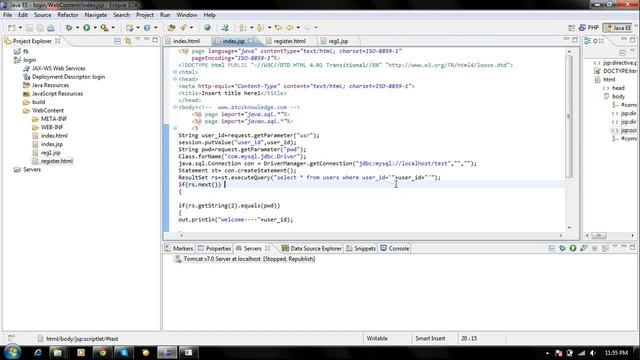Viewport: 640px width, 360px height.
Task: Collapse the body fold marker in editor
Action: click(175, 107)
